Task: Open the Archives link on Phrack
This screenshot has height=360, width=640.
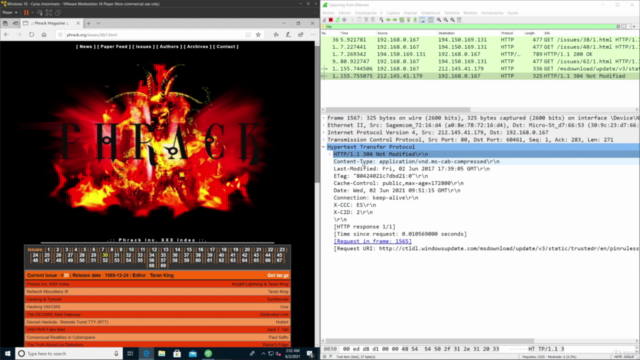Action: coord(197,47)
